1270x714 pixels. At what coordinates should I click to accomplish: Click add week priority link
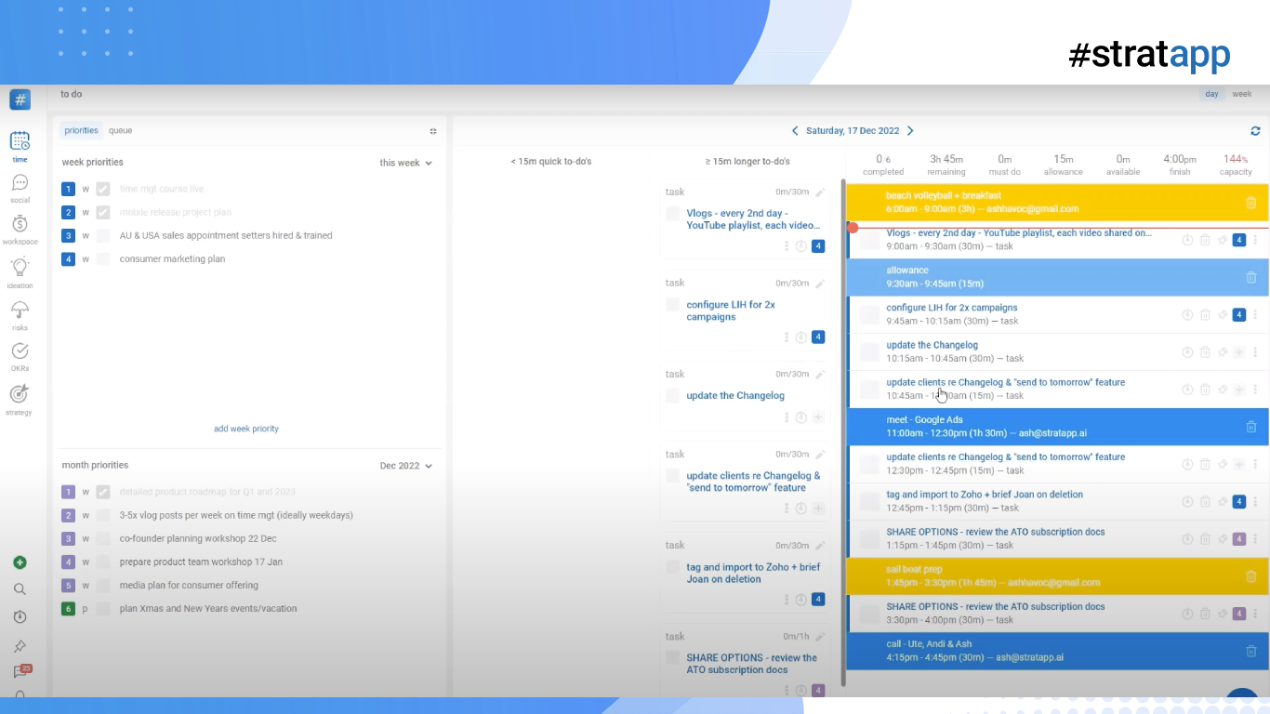pyautogui.click(x=246, y=429)
